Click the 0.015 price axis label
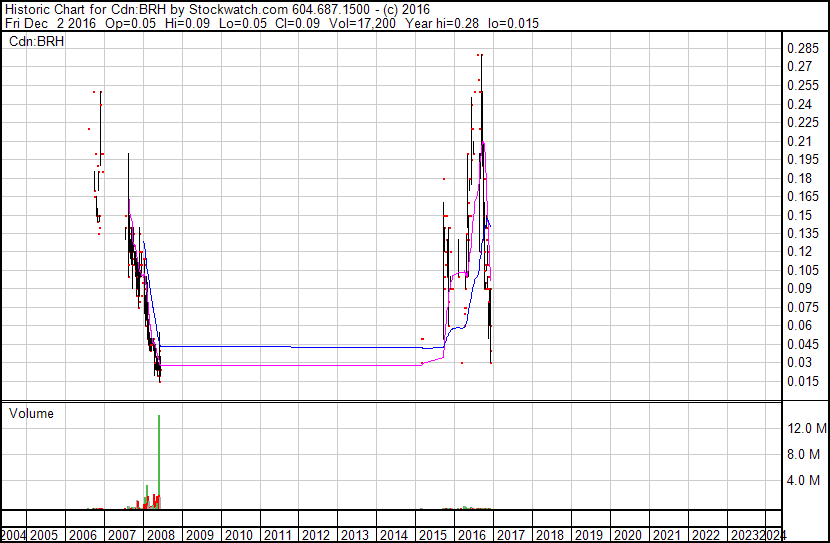Image resolution: width=830 pixels, height=543 pixels. click(802, 381)
